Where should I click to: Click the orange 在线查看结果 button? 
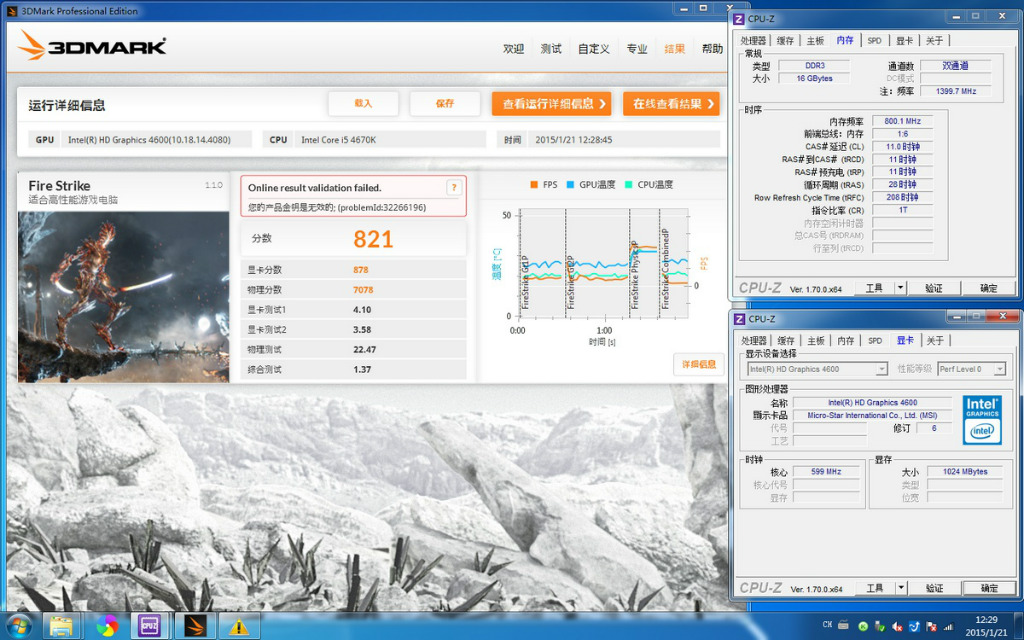tap(671, 103)
